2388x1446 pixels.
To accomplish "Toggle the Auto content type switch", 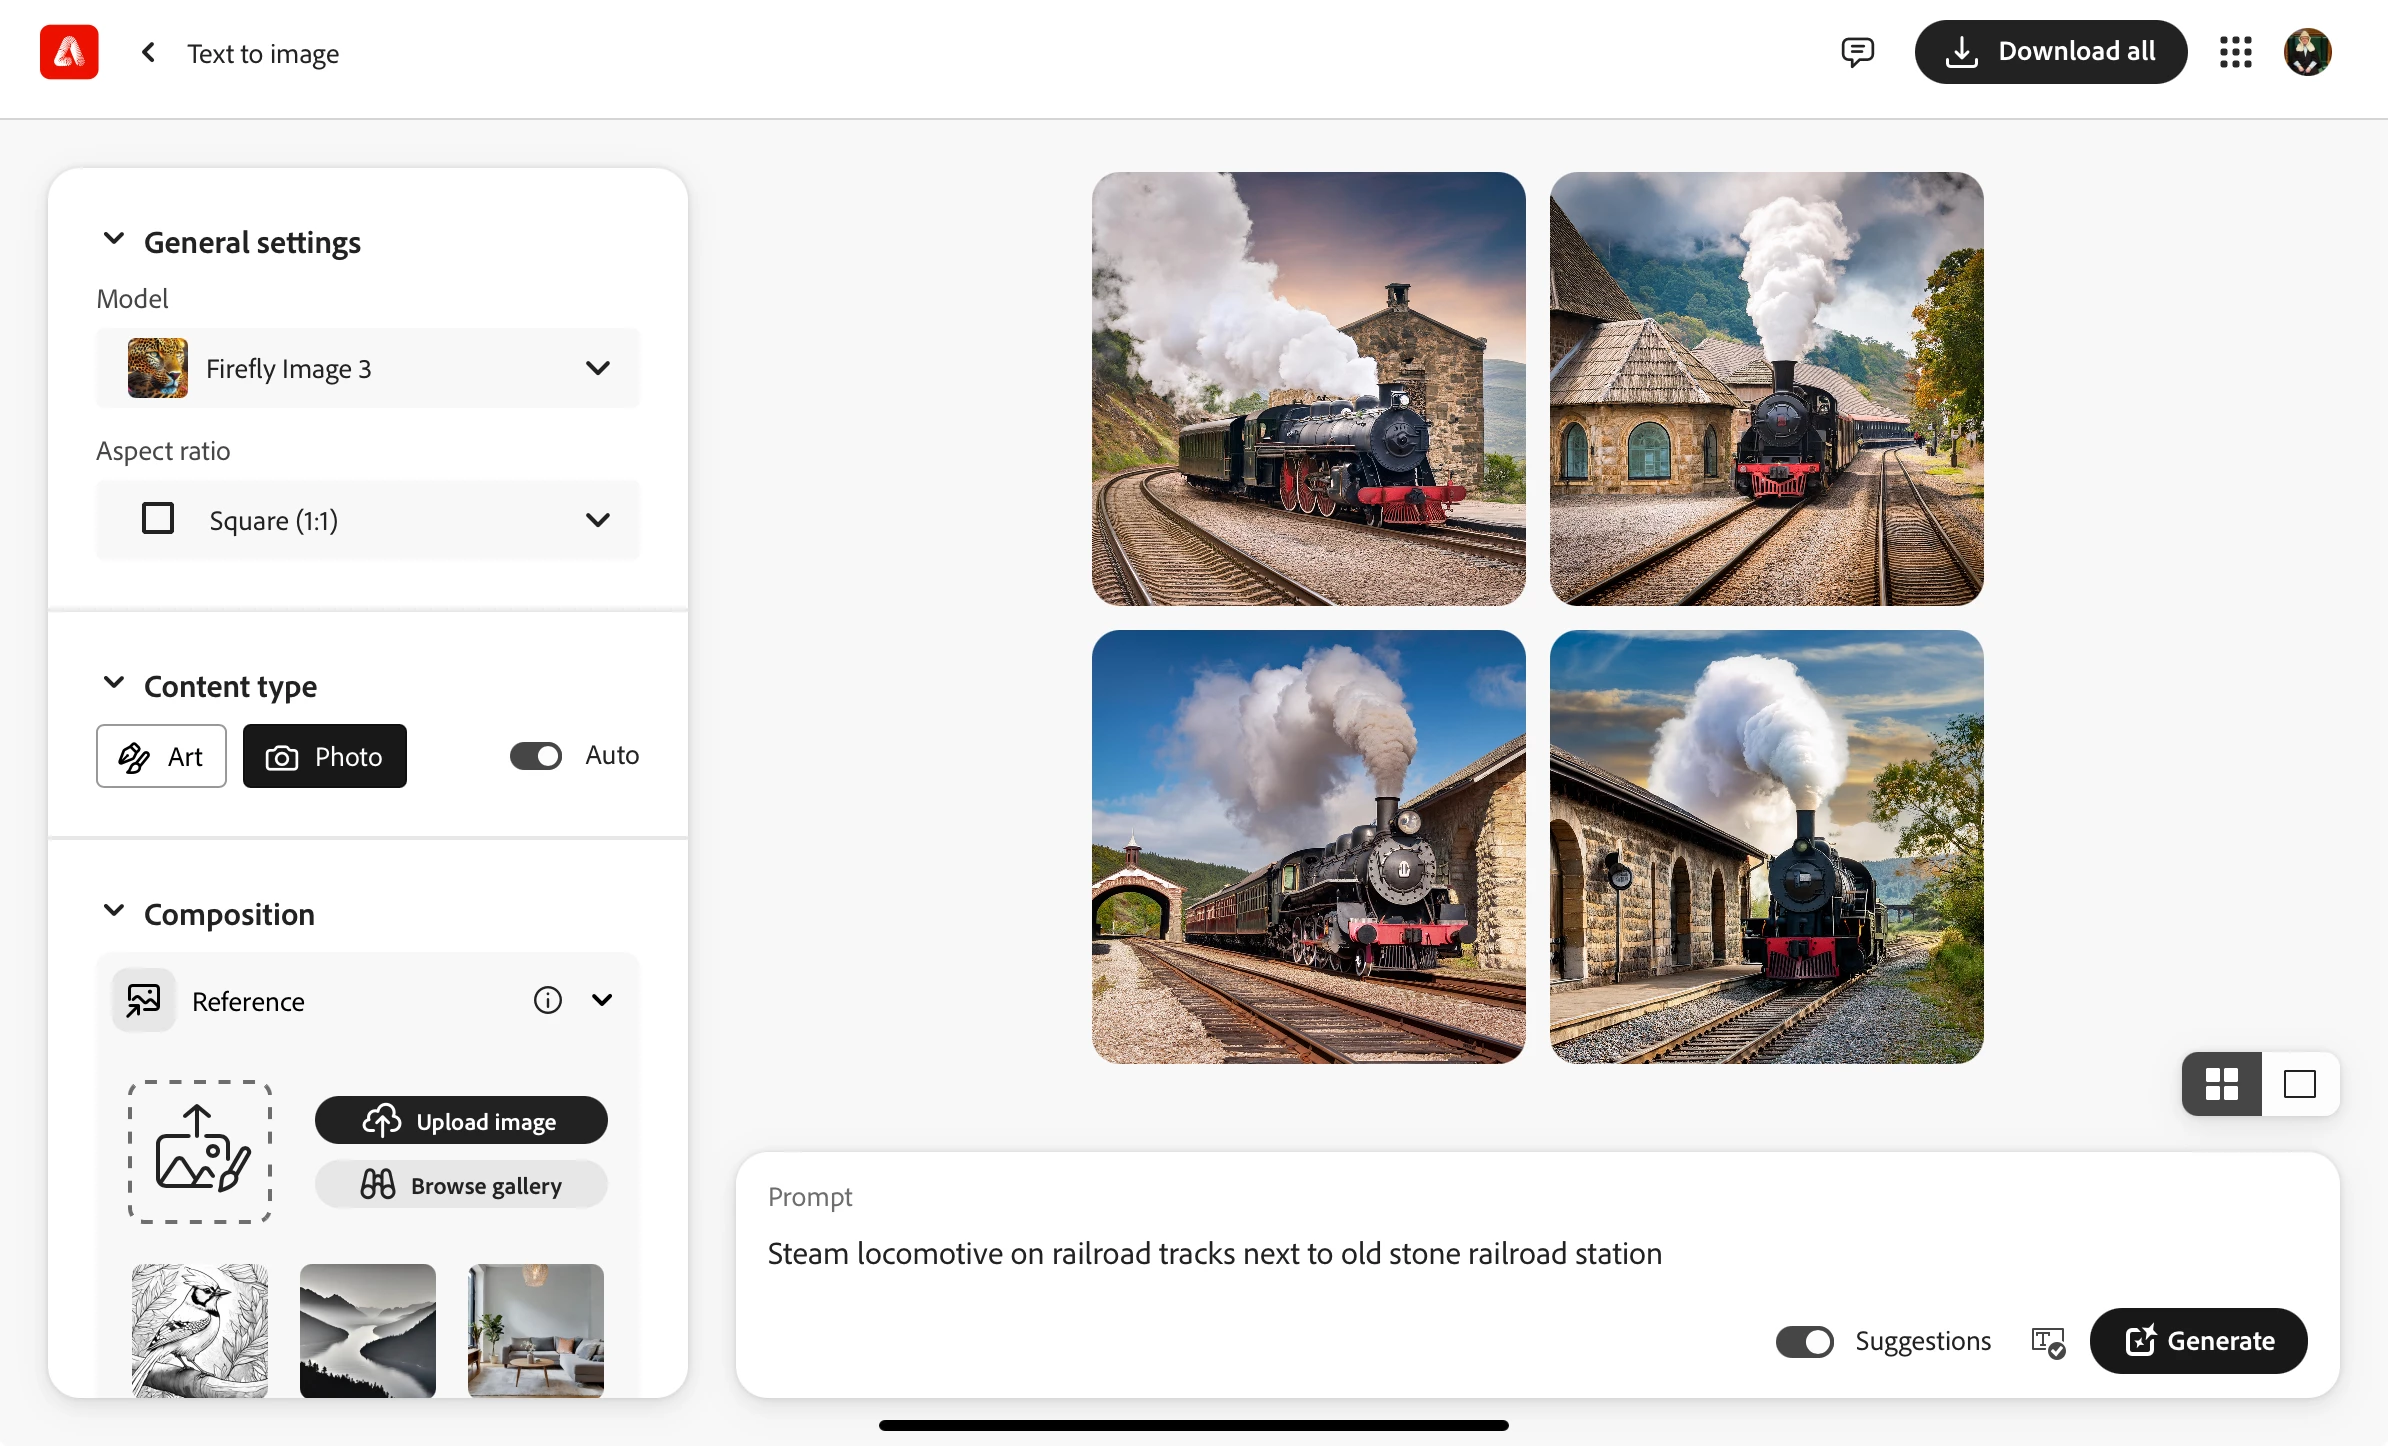I will [x=536, y=756].
